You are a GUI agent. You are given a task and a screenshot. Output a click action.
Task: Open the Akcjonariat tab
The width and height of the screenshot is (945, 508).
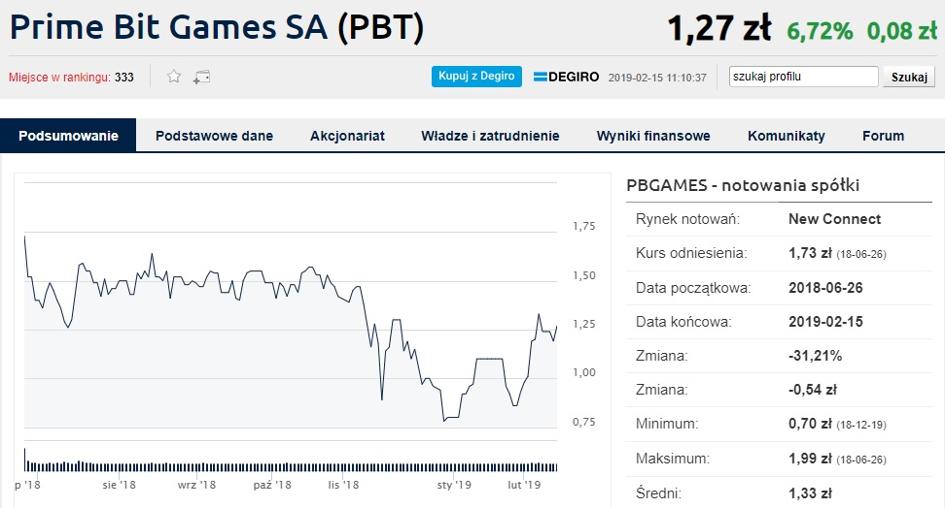pyautogui.click(x=347, y=136)
